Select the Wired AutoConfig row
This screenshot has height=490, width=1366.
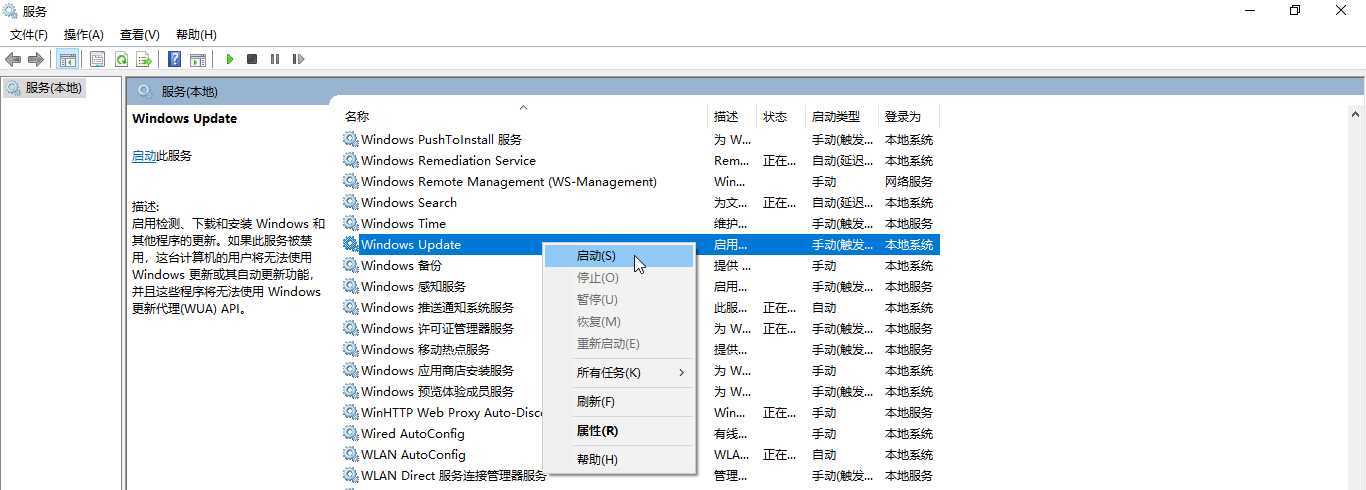pyautogui.click(x=639, y=433)
